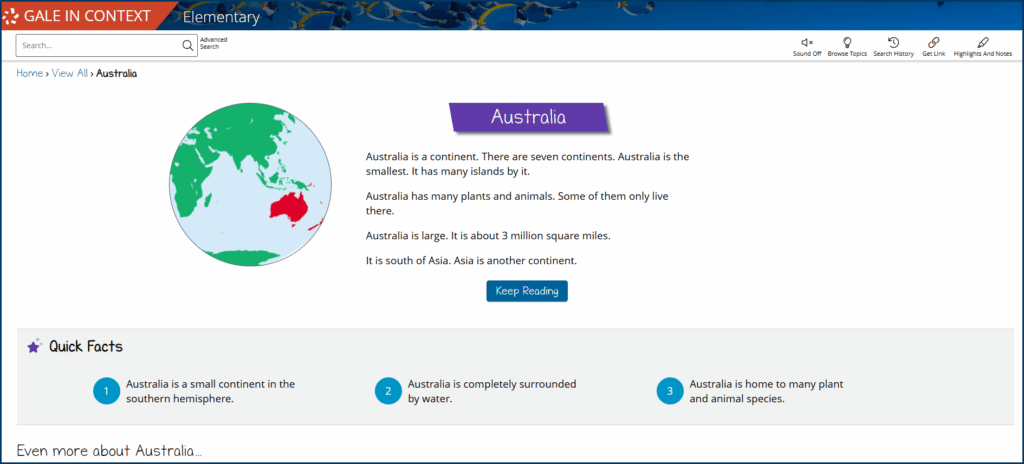The height and width of the screenshot is (464, 1024).
Task: Click the 'Quick Facts' heading text
Action: pos(86,346)
